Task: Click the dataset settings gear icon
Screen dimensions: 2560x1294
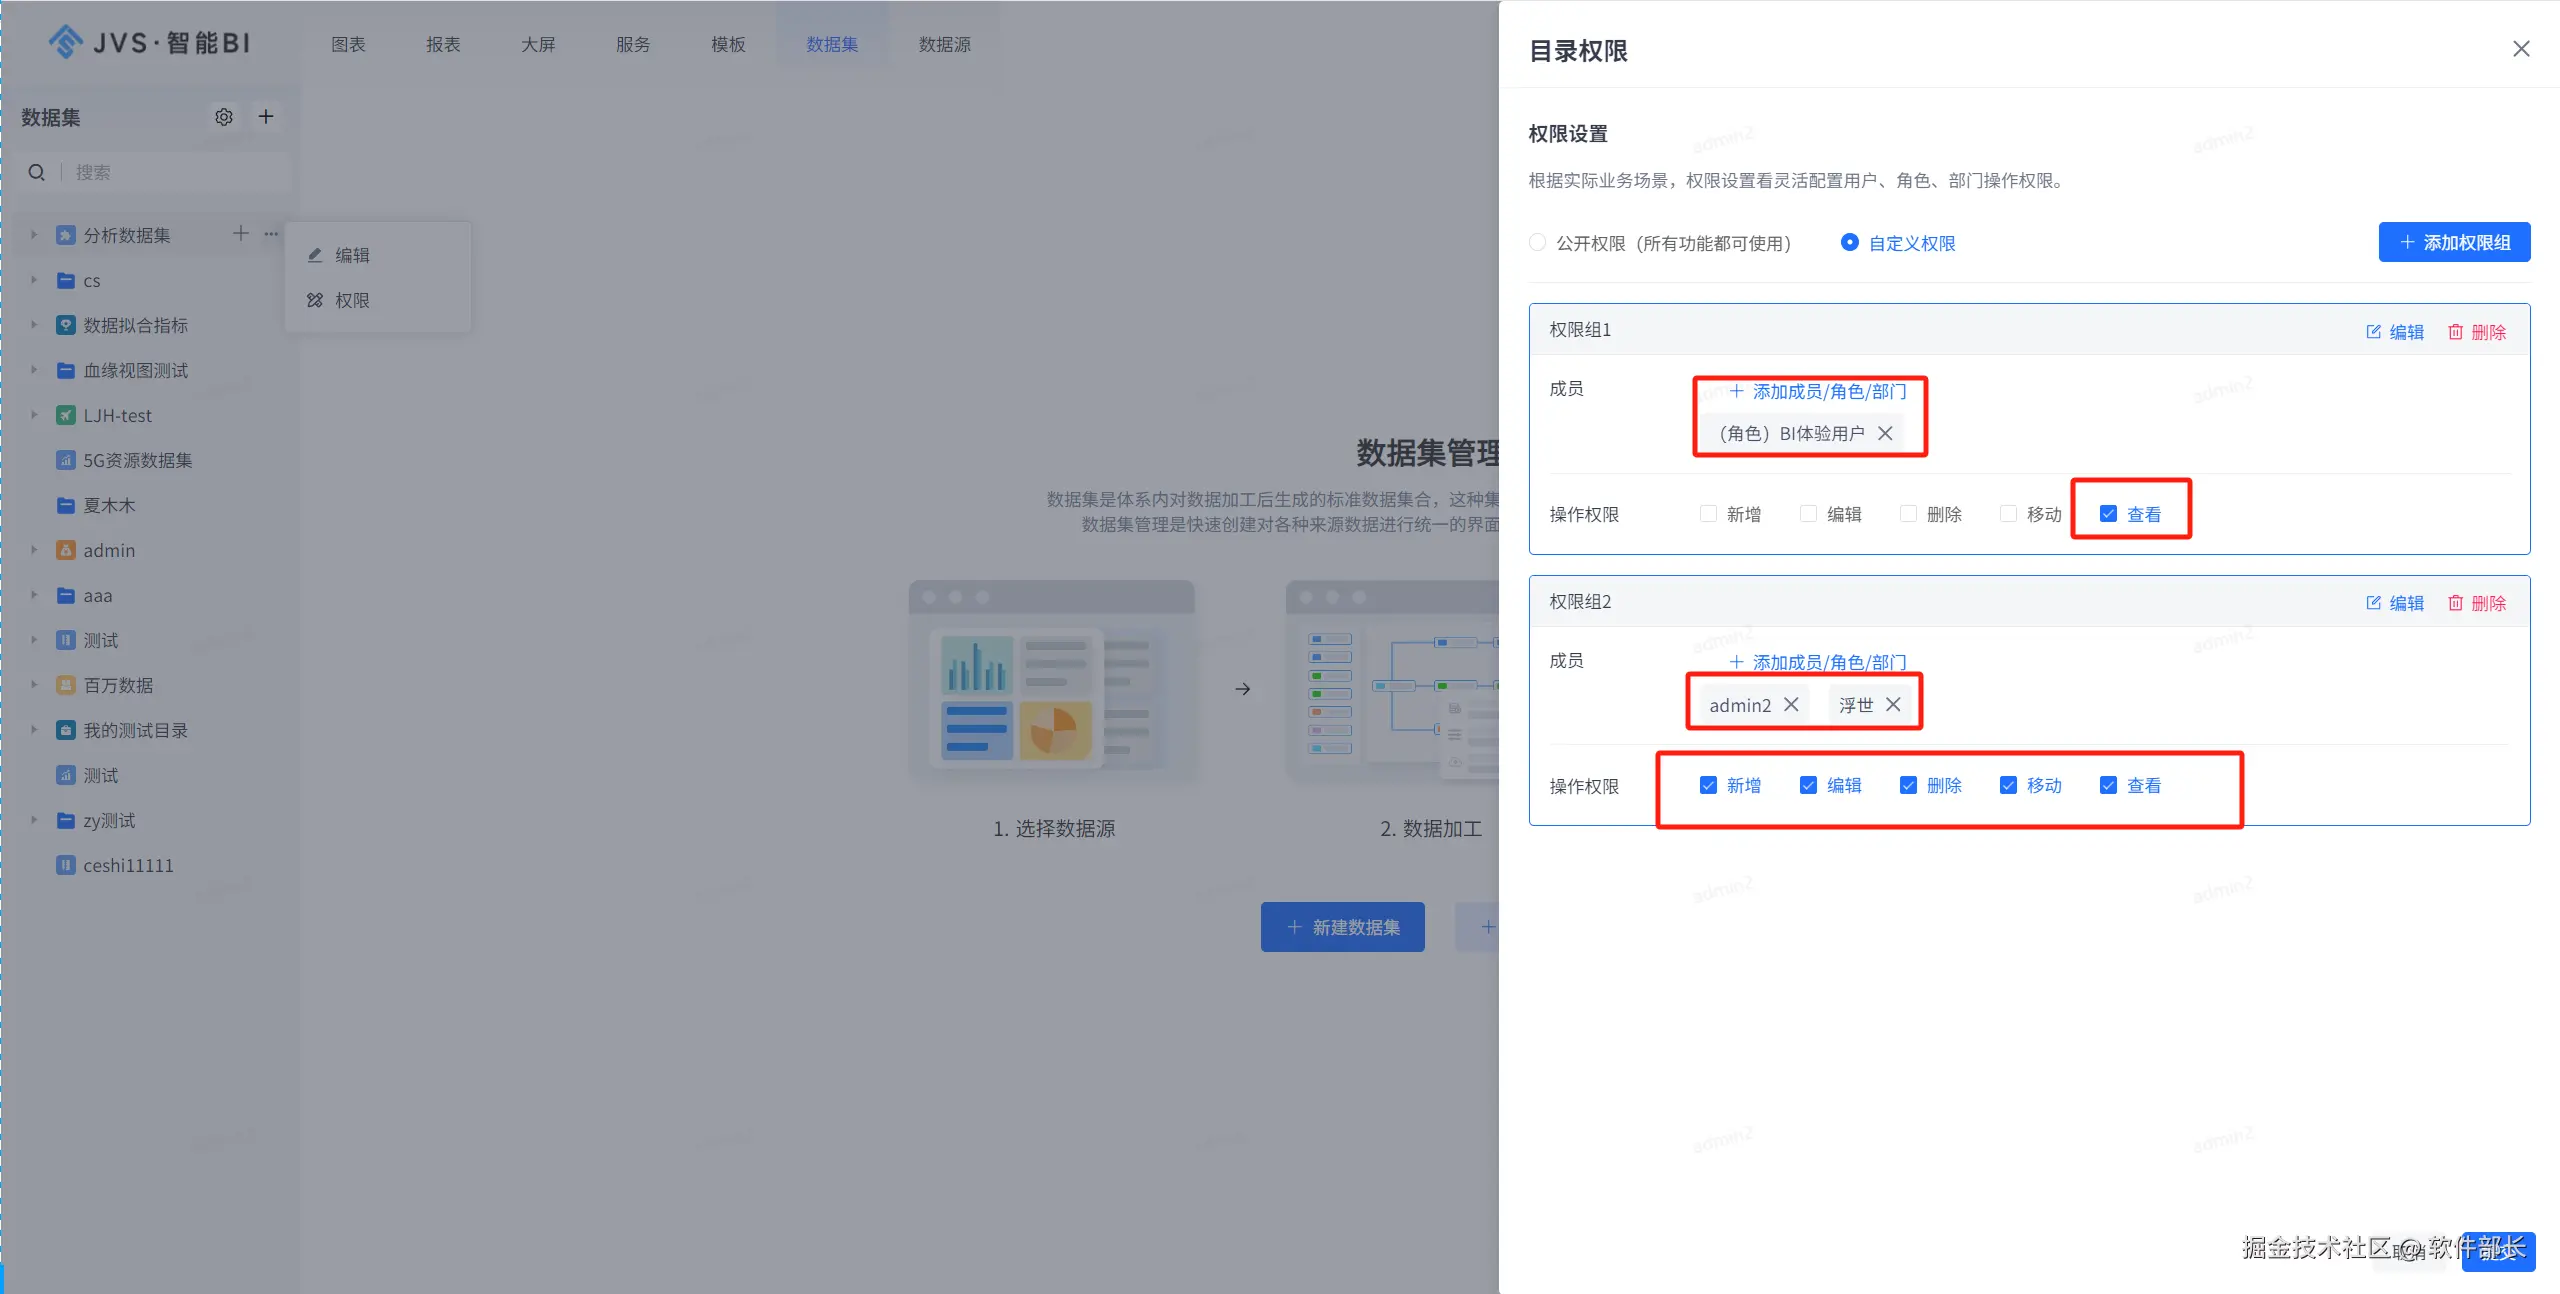Action: (x=224, y=117)
